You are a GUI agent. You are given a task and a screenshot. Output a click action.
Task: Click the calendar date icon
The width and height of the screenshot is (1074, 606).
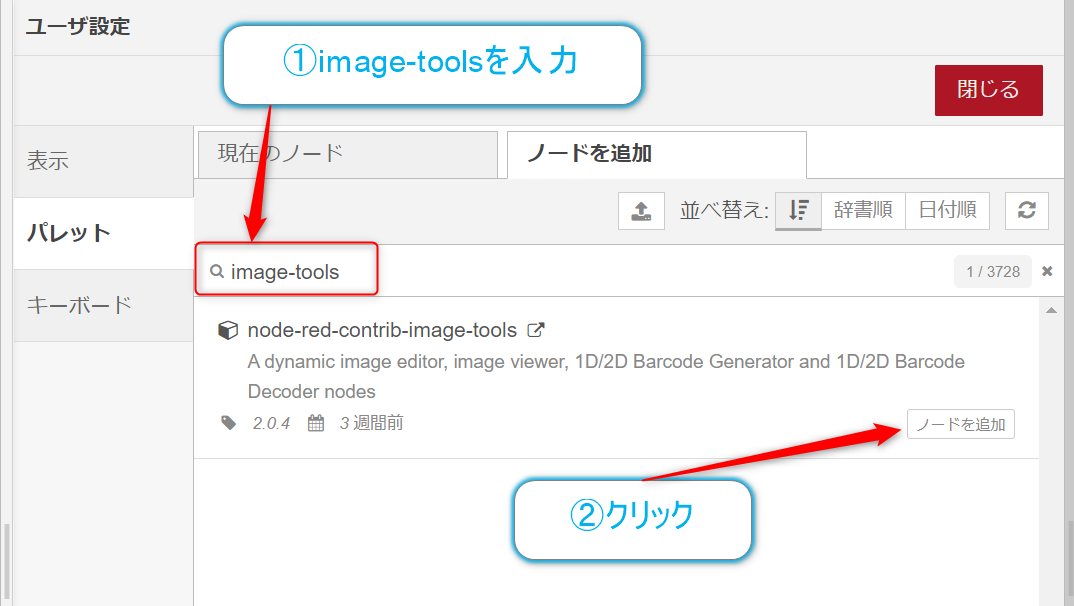[x=316, y=423]
